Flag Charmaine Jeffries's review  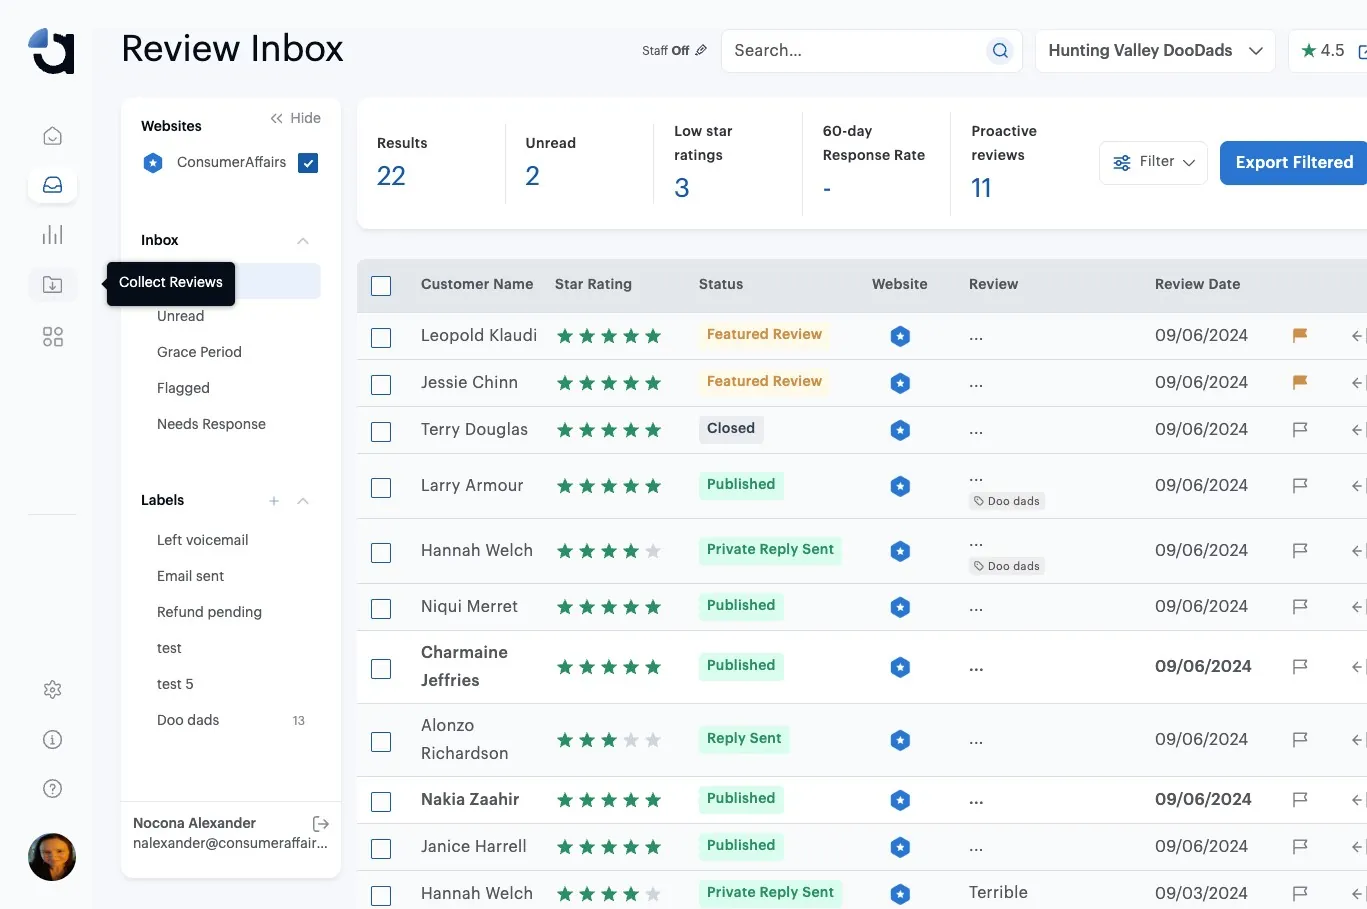[x=1300, y=667]
